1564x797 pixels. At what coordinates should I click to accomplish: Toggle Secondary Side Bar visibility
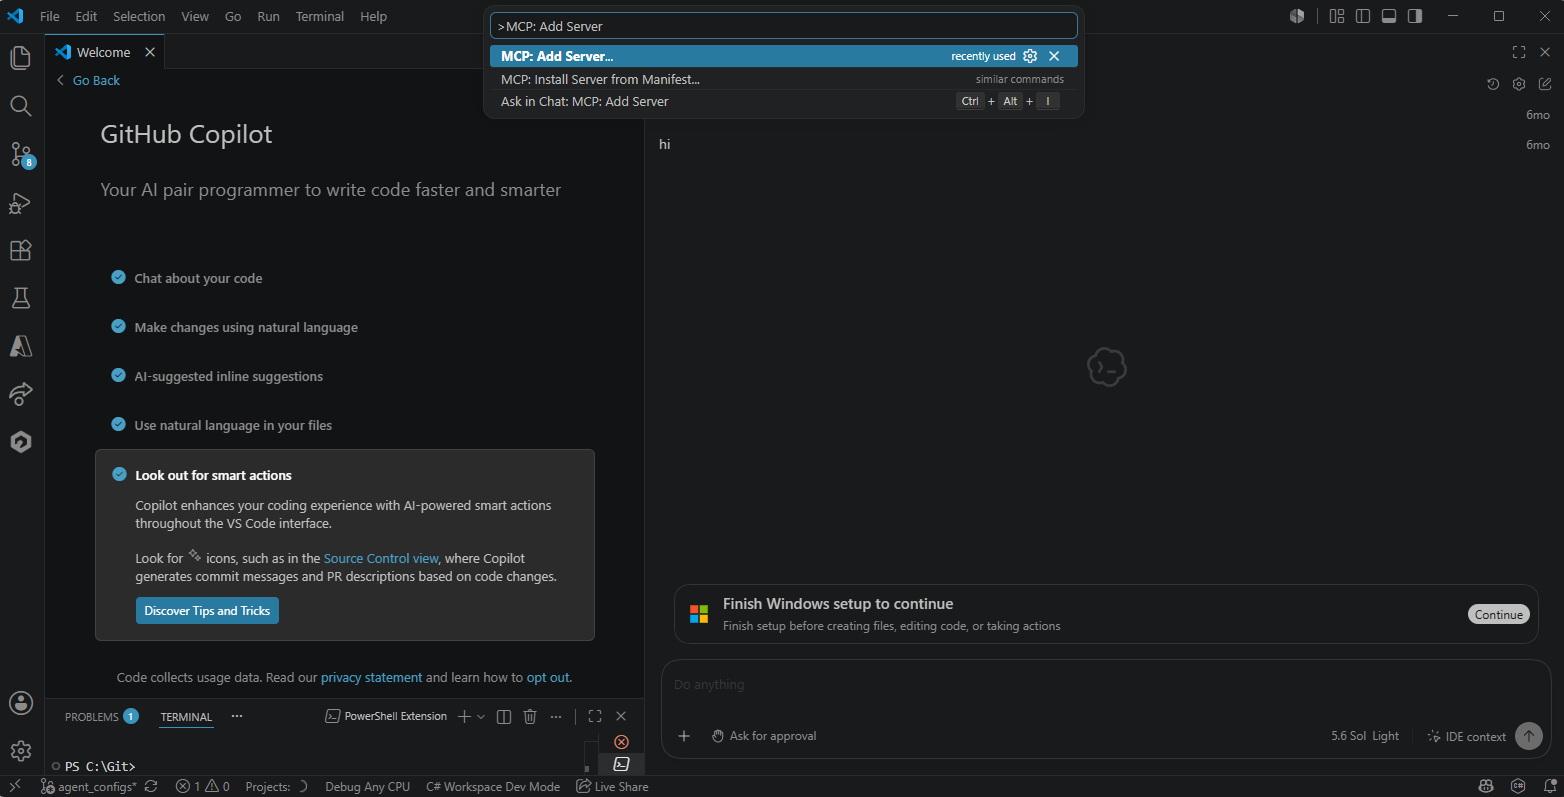pyautogui.click(x=1415, y=16)
